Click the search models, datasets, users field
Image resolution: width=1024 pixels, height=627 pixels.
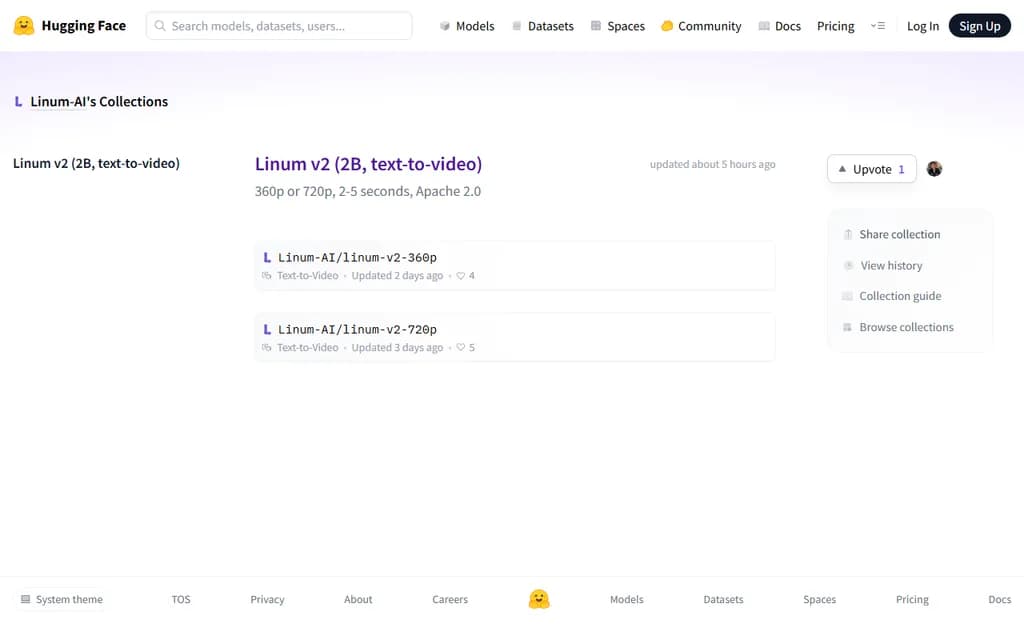(x=280, y=25)
